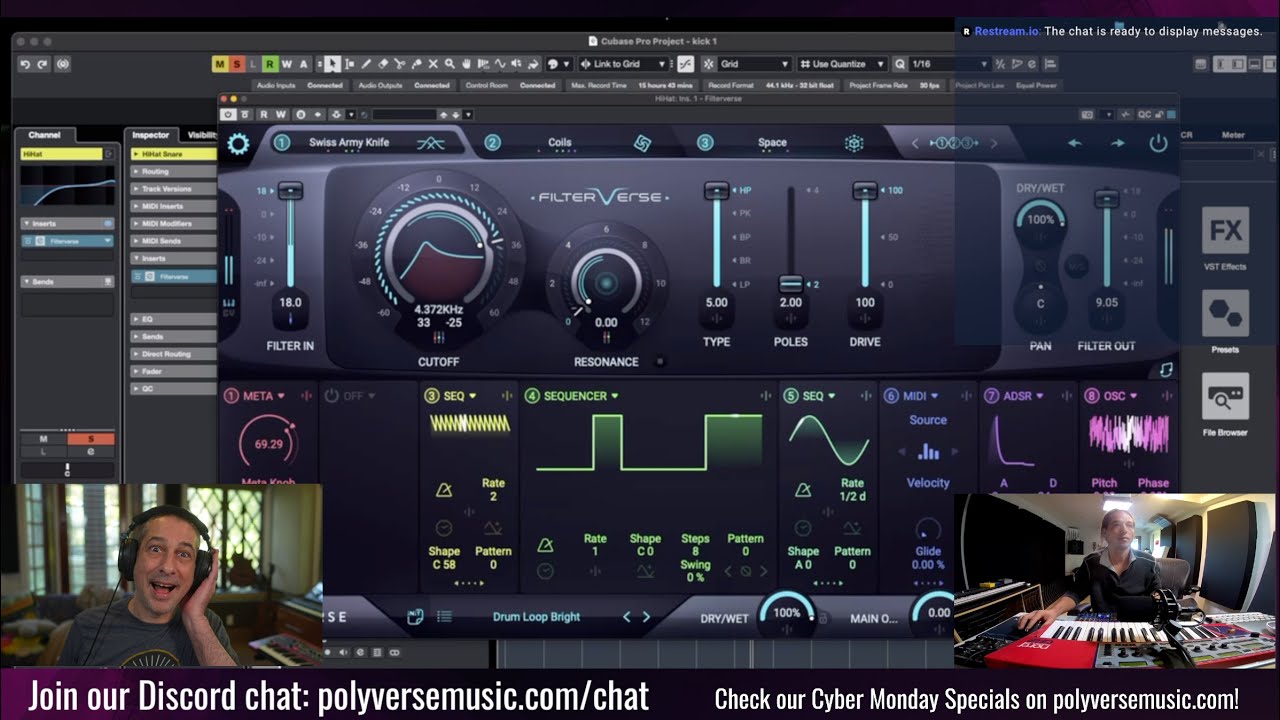Open modulator 8 OSC type dropdown
Image resolution: width=1280 pixels, height=720 pixels.
[1120, 396]
